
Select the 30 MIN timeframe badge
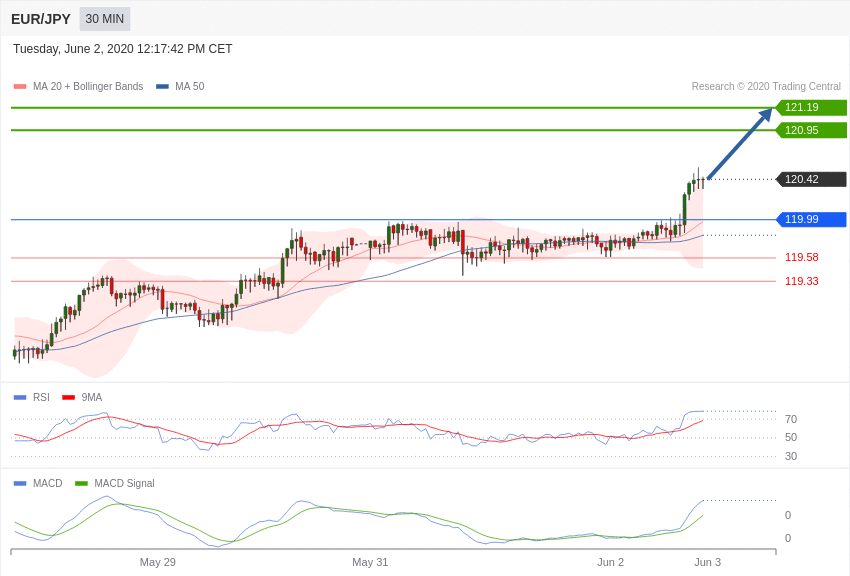point(105,19)
